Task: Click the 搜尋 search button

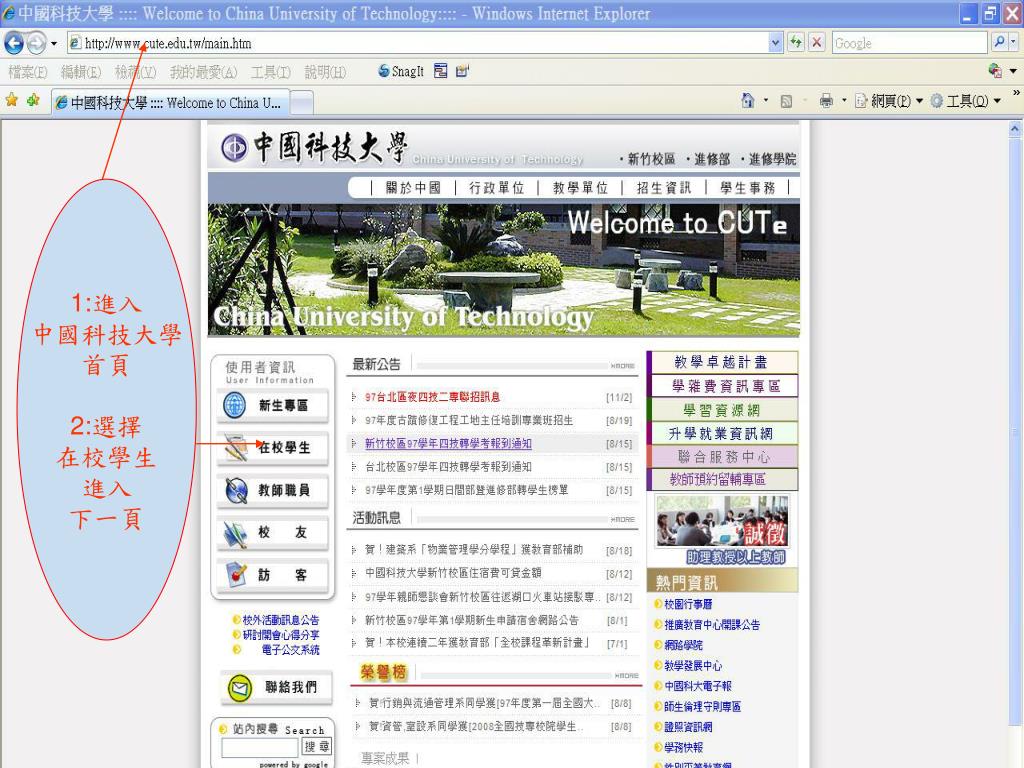Action: (317, 746)
